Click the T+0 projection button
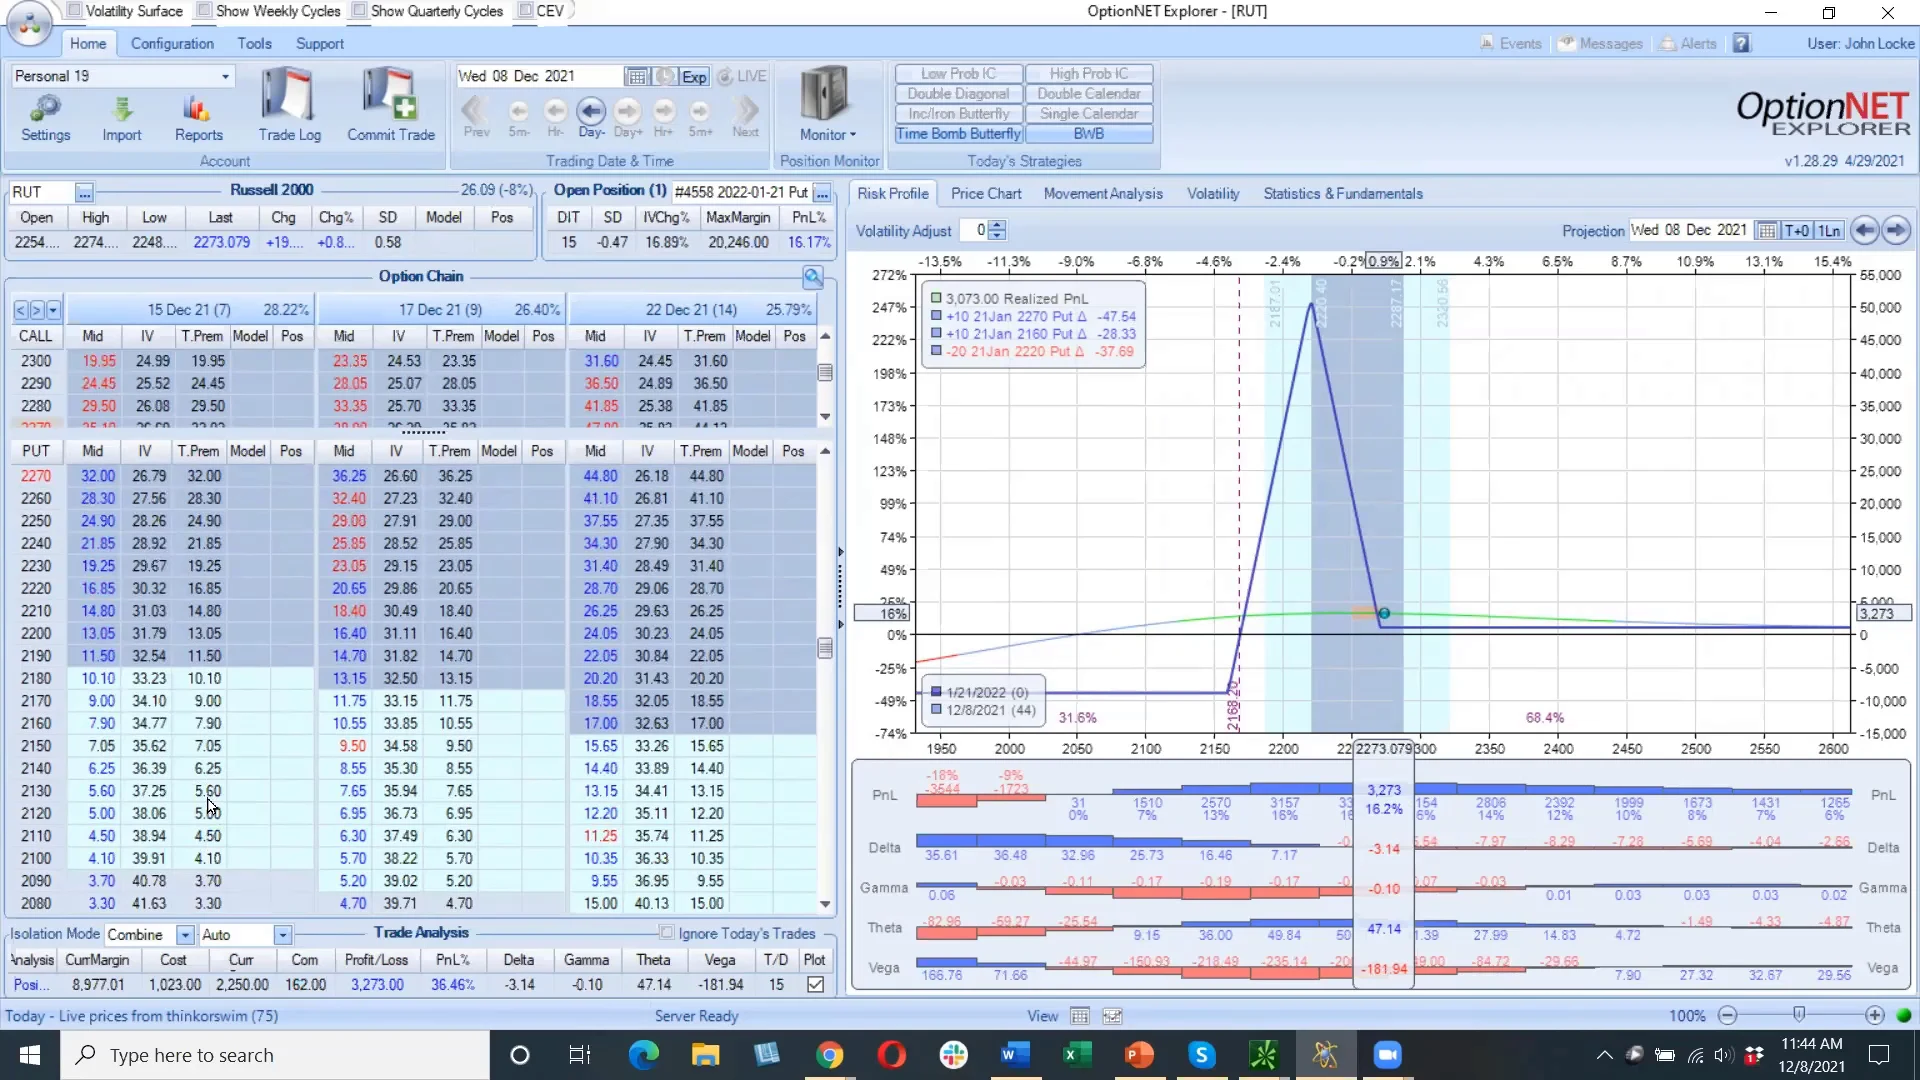Image resolution: width=1920 pixels, height=1080 pixels. point(1797,231)
